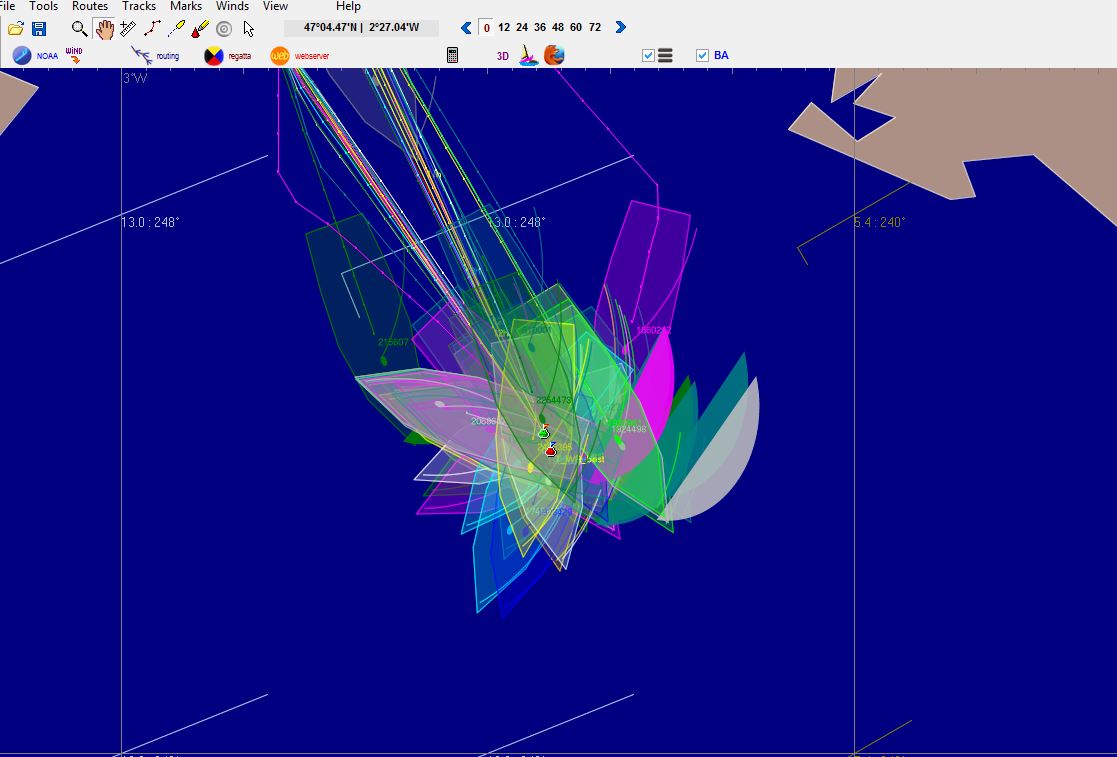
Task: Open the Winds menu
Action: [x=232, y=6]
